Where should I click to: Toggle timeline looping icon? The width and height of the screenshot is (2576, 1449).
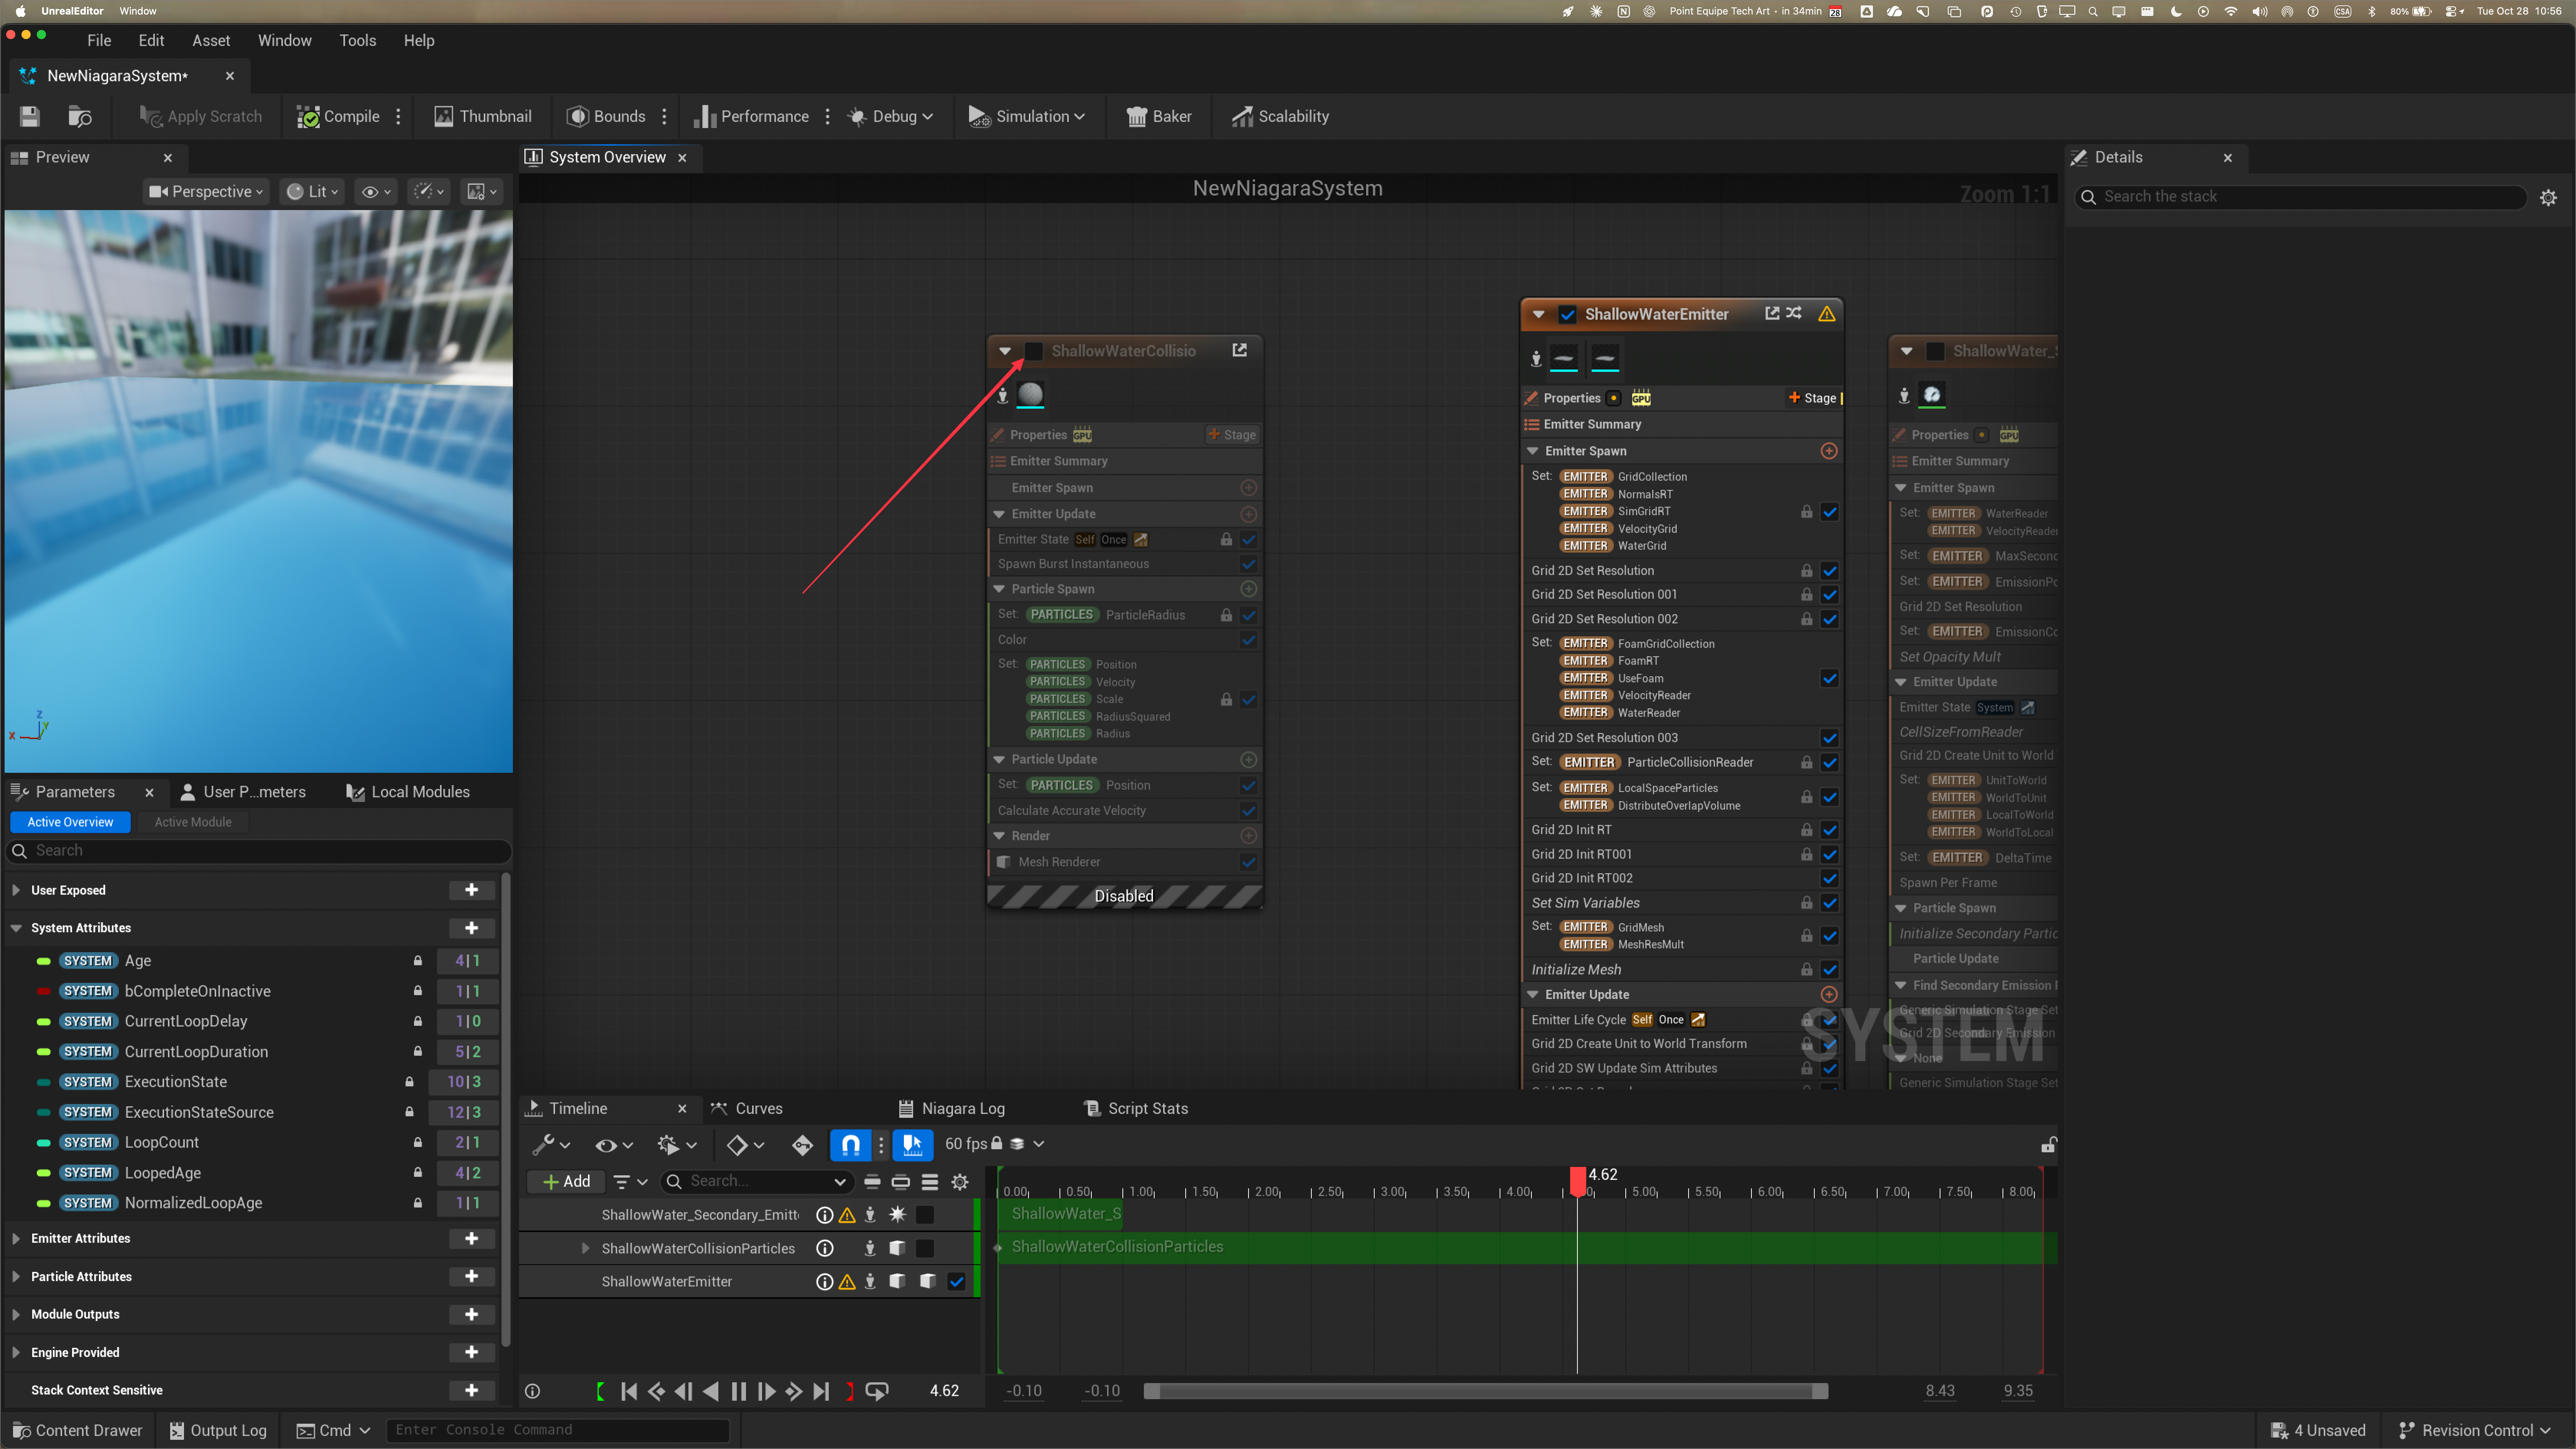coord(877,1391)
